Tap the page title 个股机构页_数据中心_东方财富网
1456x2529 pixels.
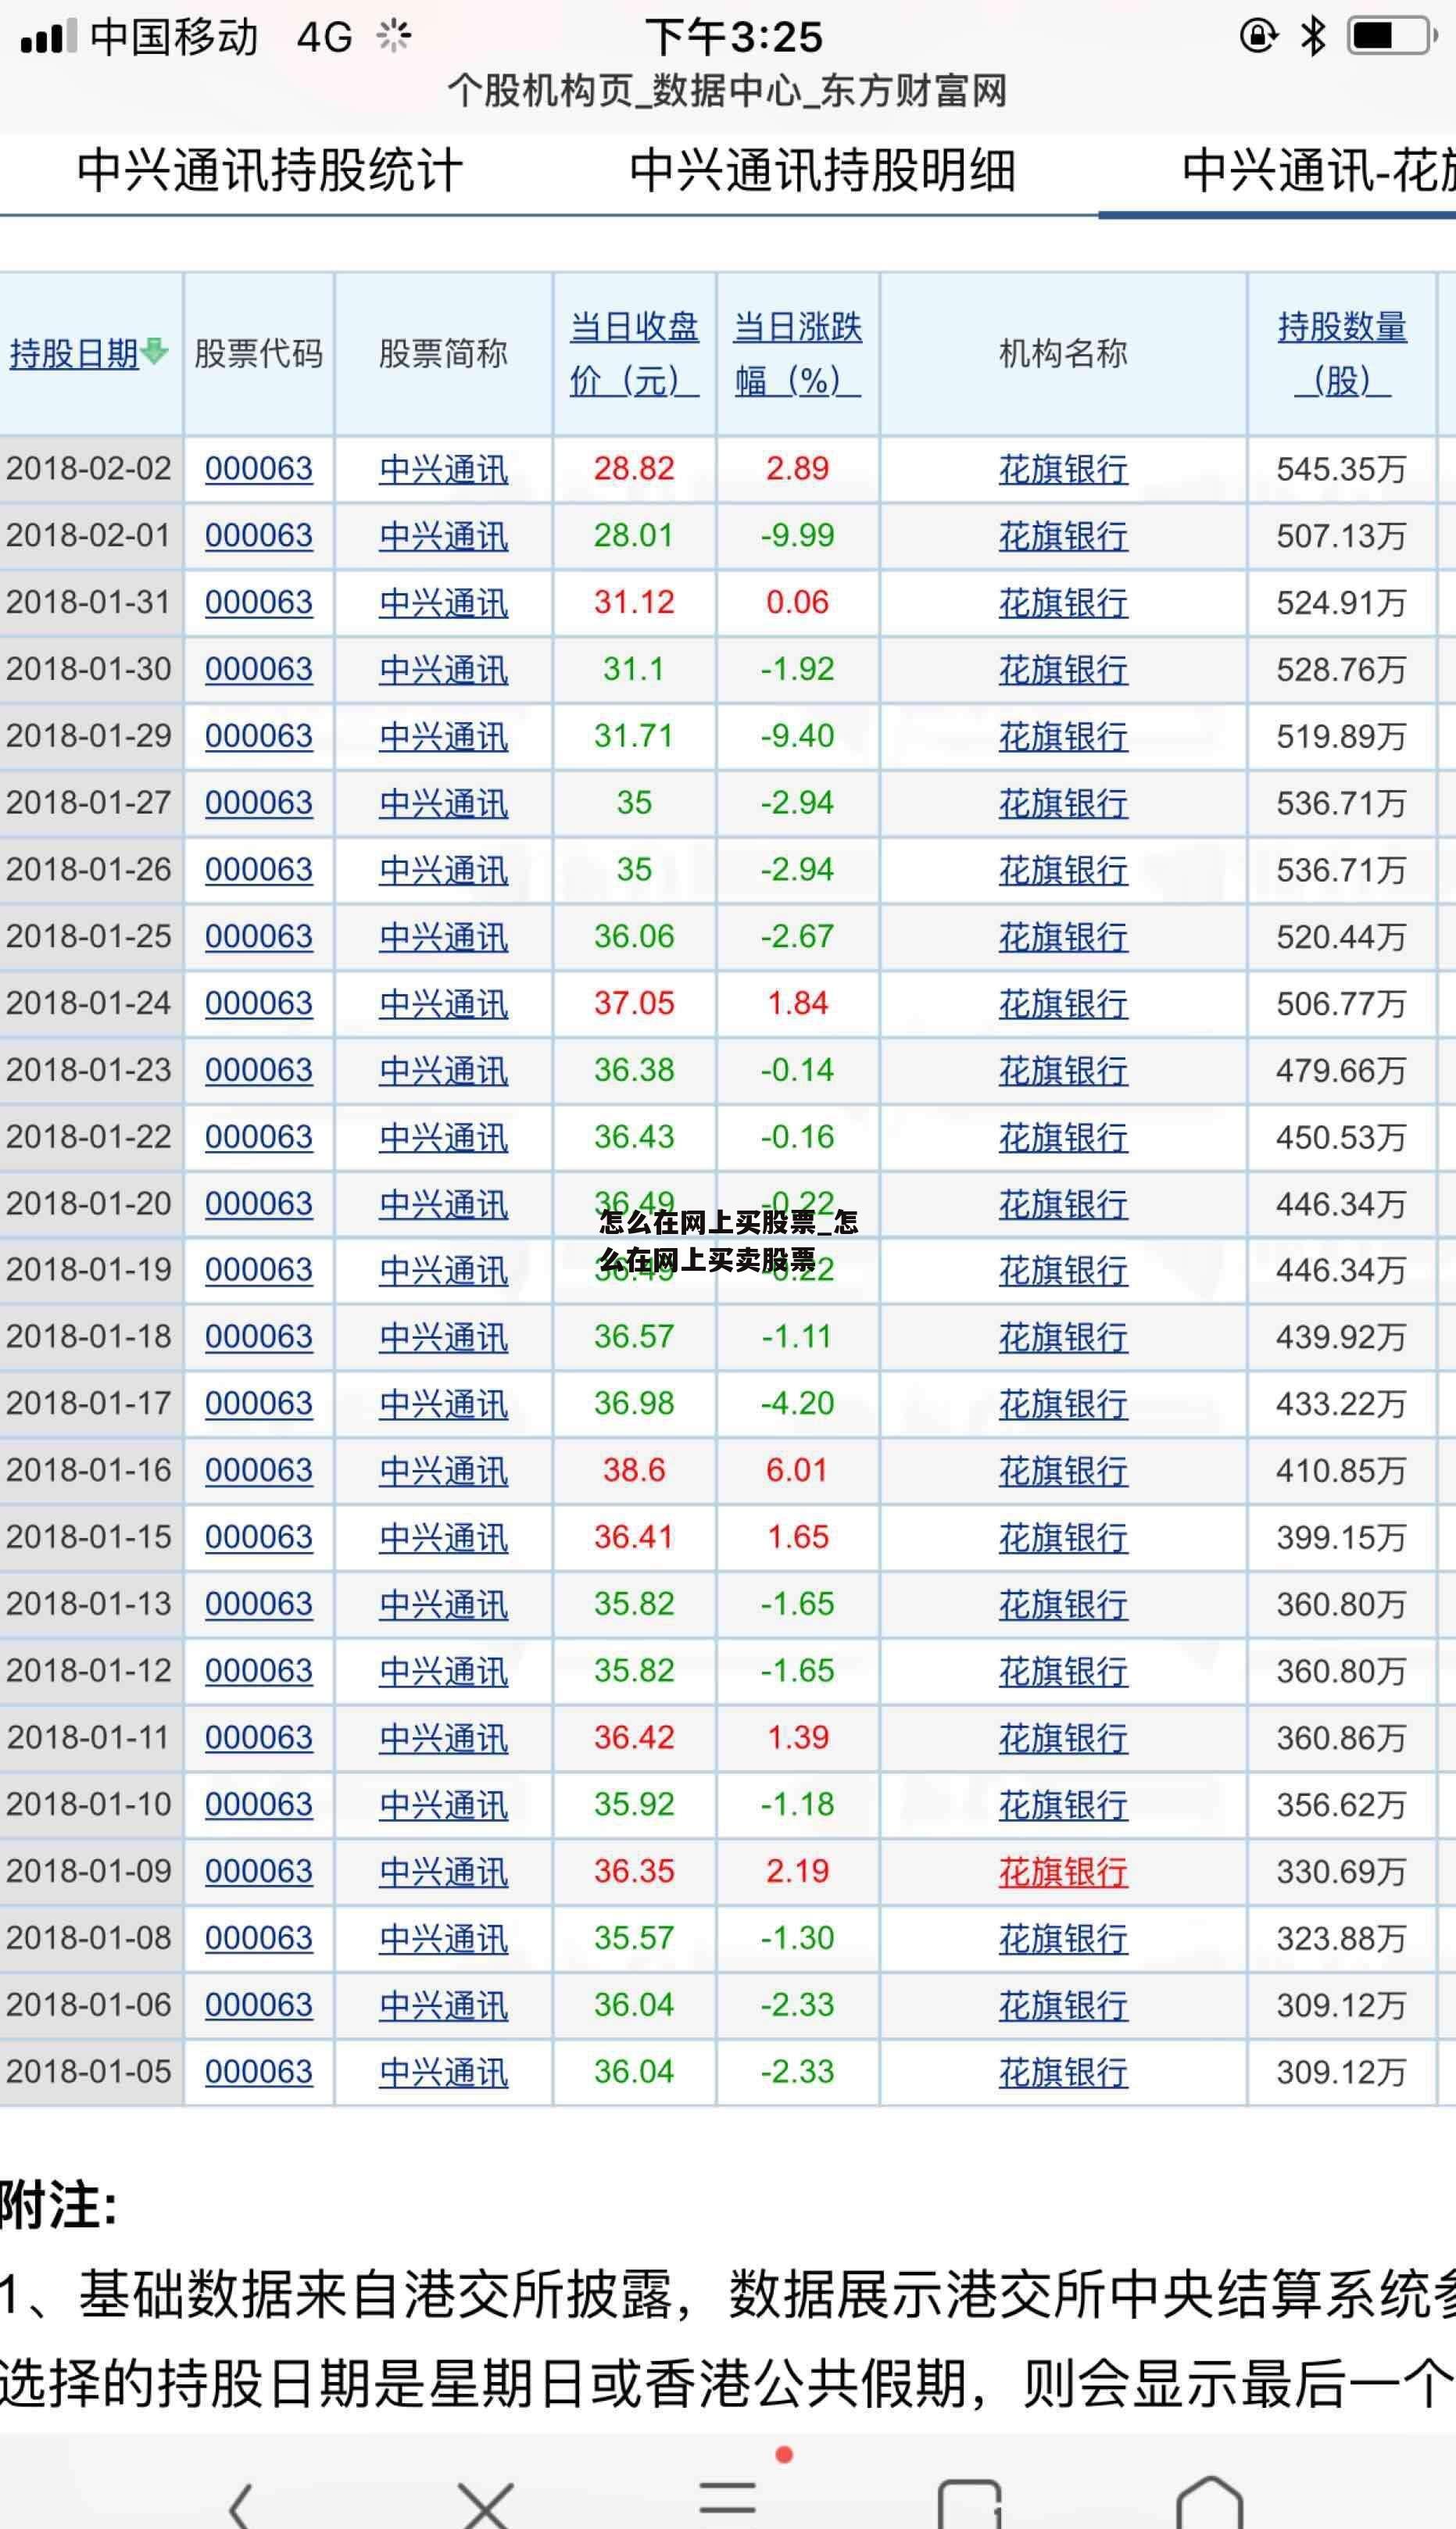click(727, 91)
